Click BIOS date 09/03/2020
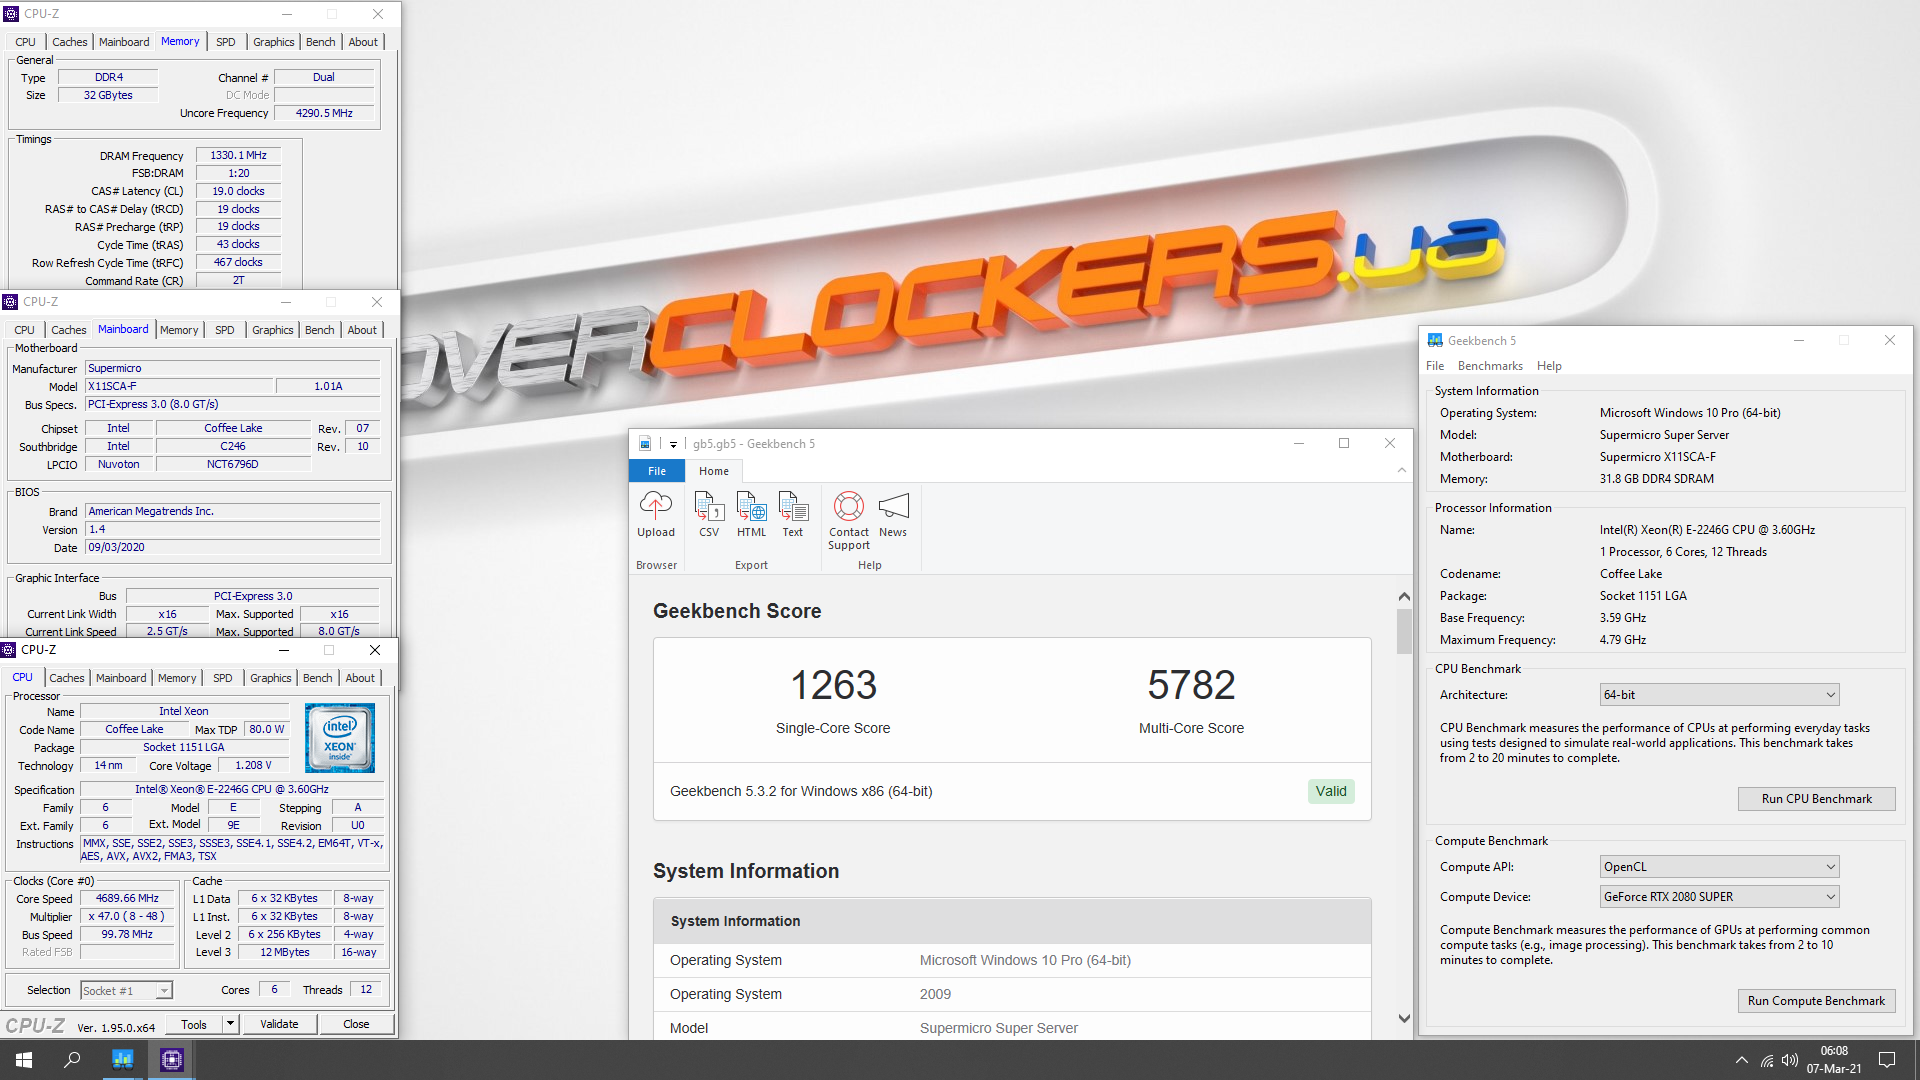Image resolution: width=1920 pixels, height=1080 pixels. click(x=232, y=547)
